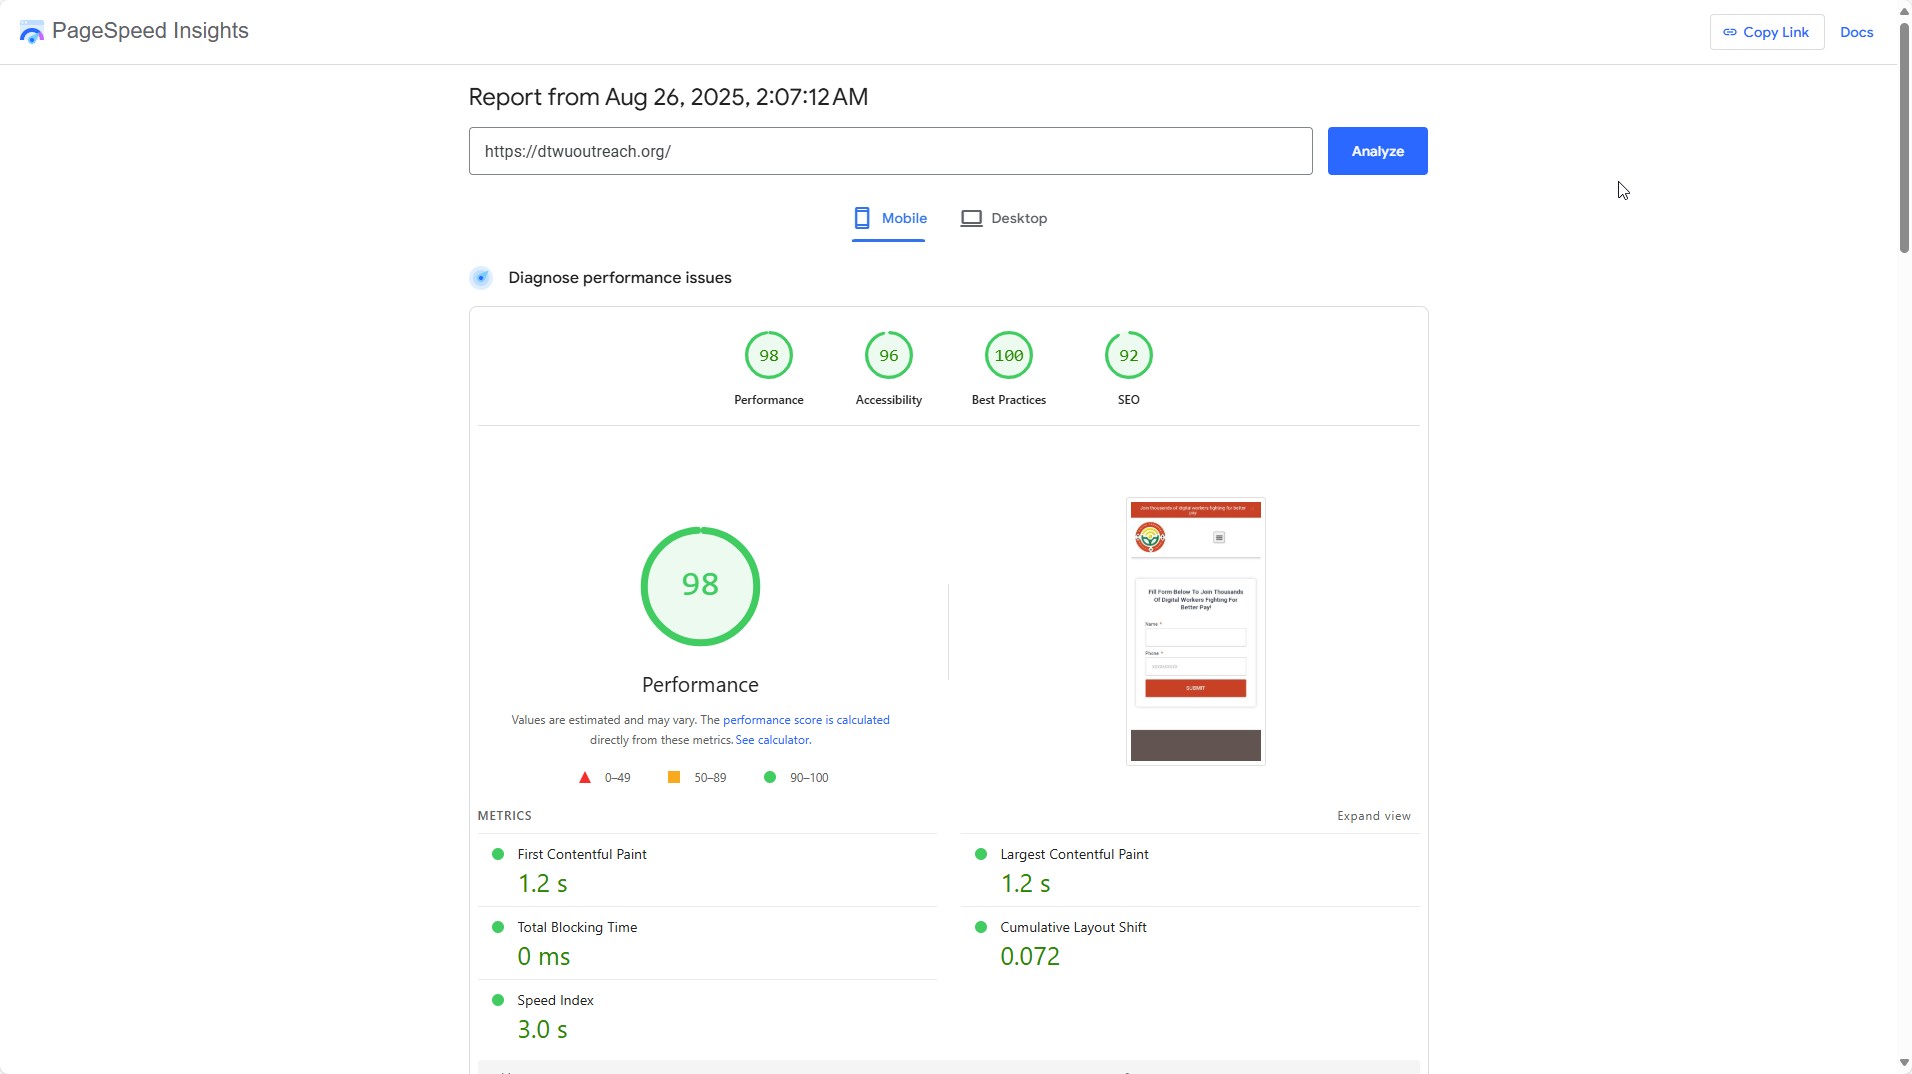
Task: Click the vertical scrollbar thumb
Action: (x=1904, y=136)
